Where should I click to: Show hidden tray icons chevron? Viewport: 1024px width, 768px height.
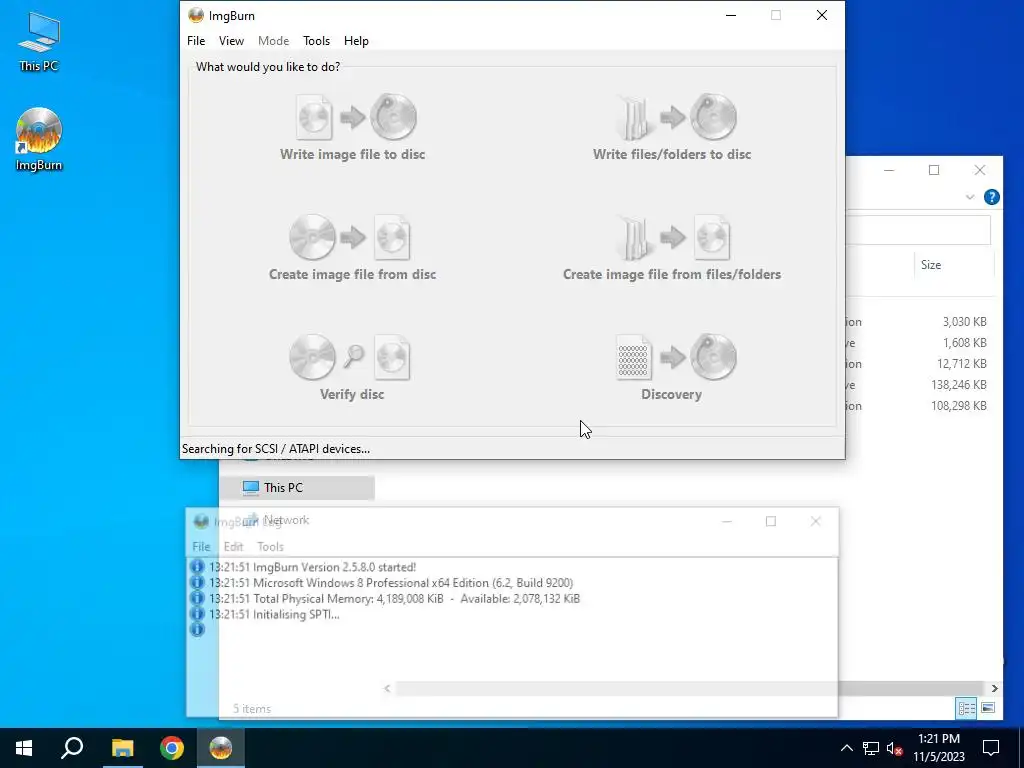846,748
